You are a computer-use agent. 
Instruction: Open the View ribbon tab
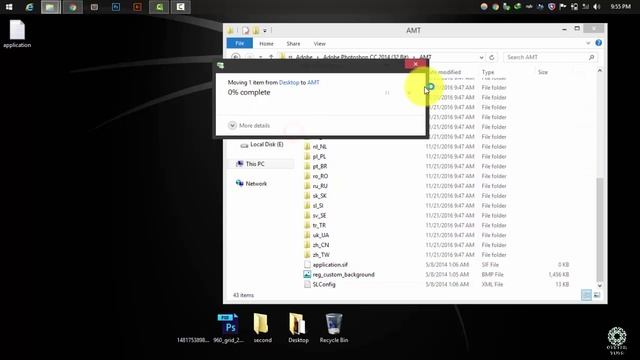pyautogui.click(x=320, y=43)
